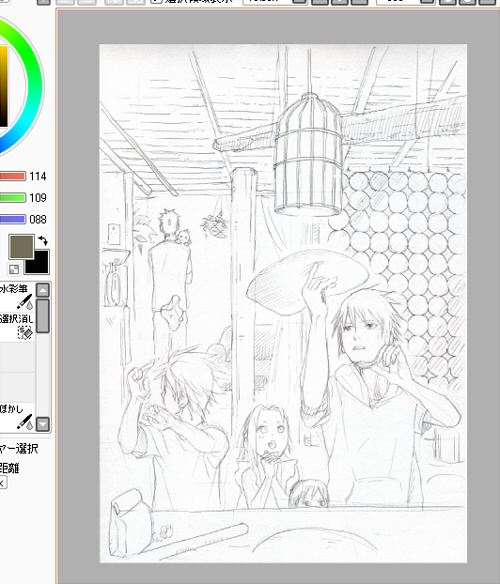Select the ぼかし blur tool
This screenshot has width=500, height=584.
17,417
